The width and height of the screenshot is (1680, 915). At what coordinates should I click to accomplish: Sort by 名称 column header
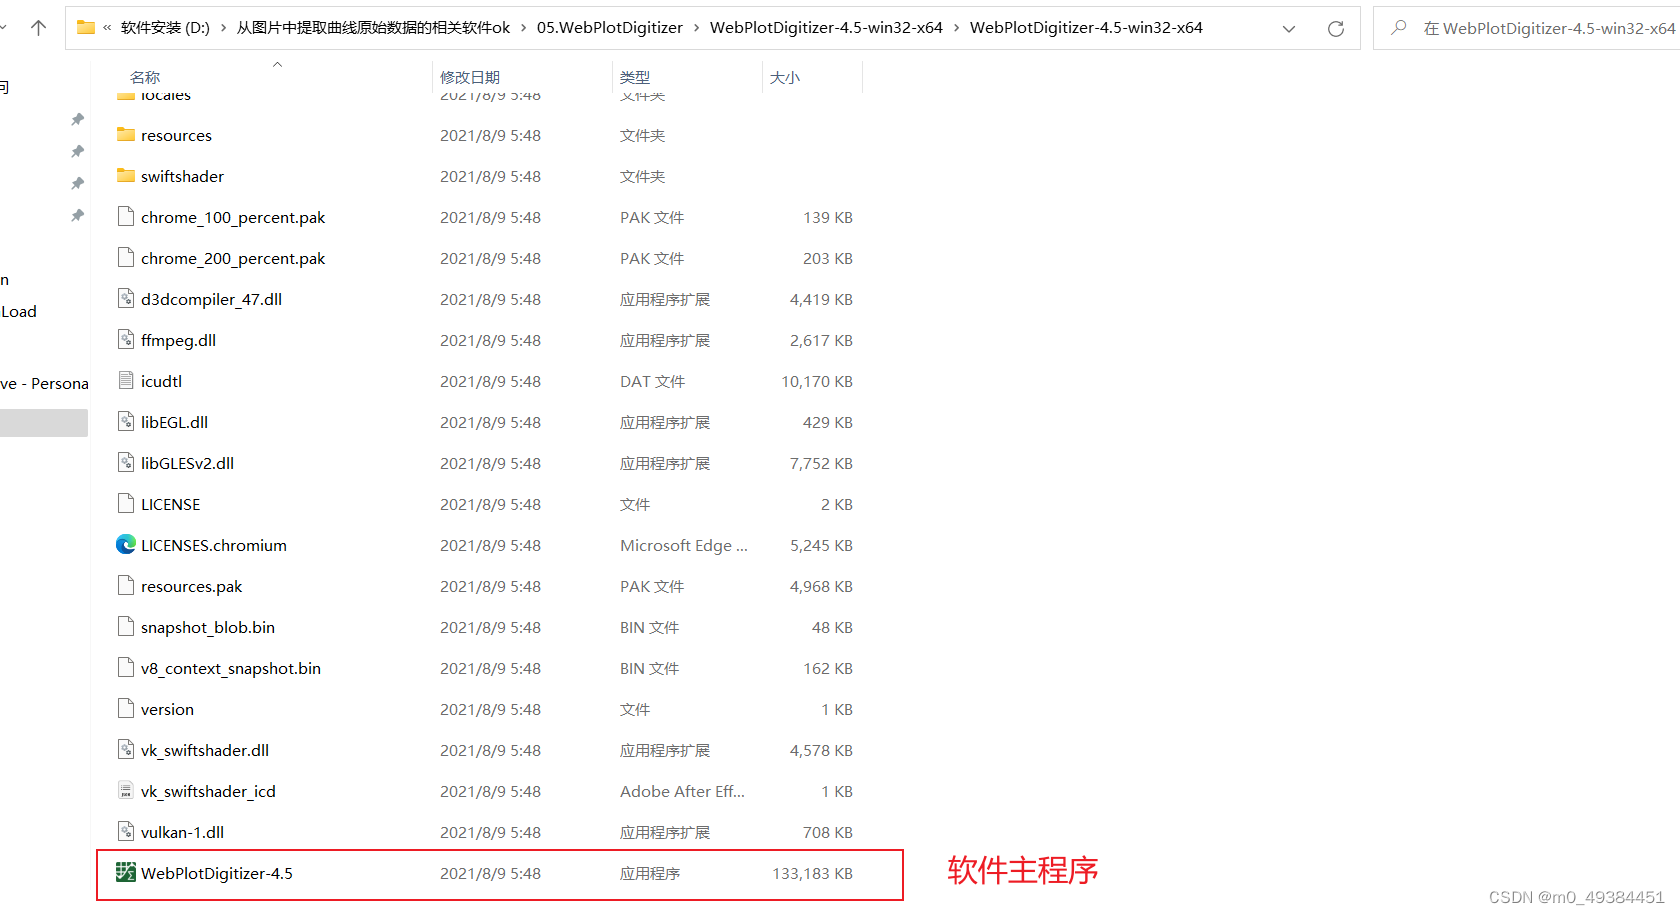(145, 77)
